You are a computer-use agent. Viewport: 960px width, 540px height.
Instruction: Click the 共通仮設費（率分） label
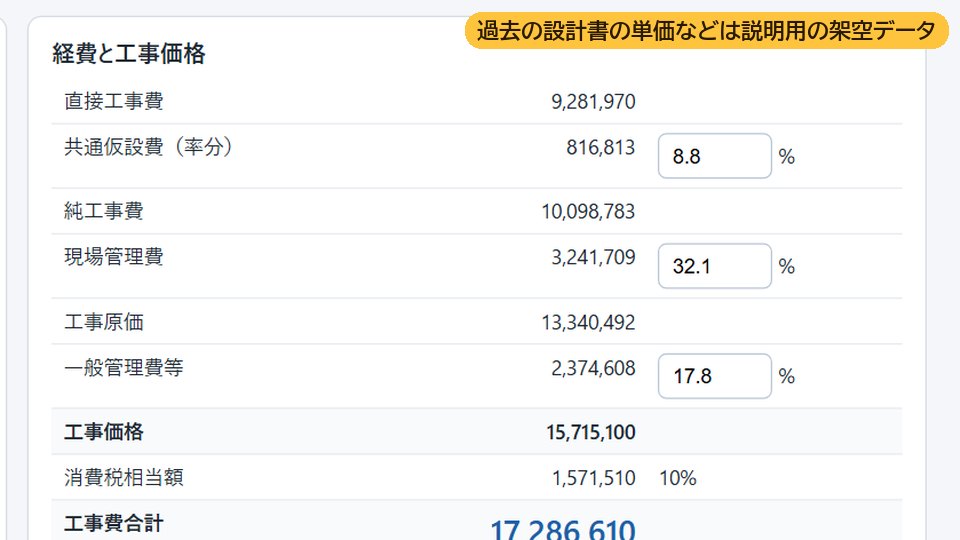point(148,147)
